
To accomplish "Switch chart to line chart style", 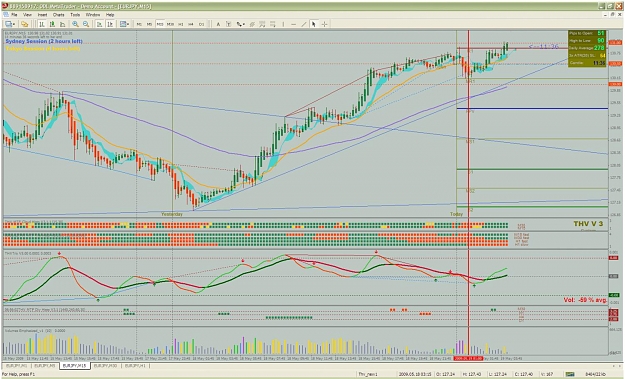I will pyautogui.click(x=62, y=24).
